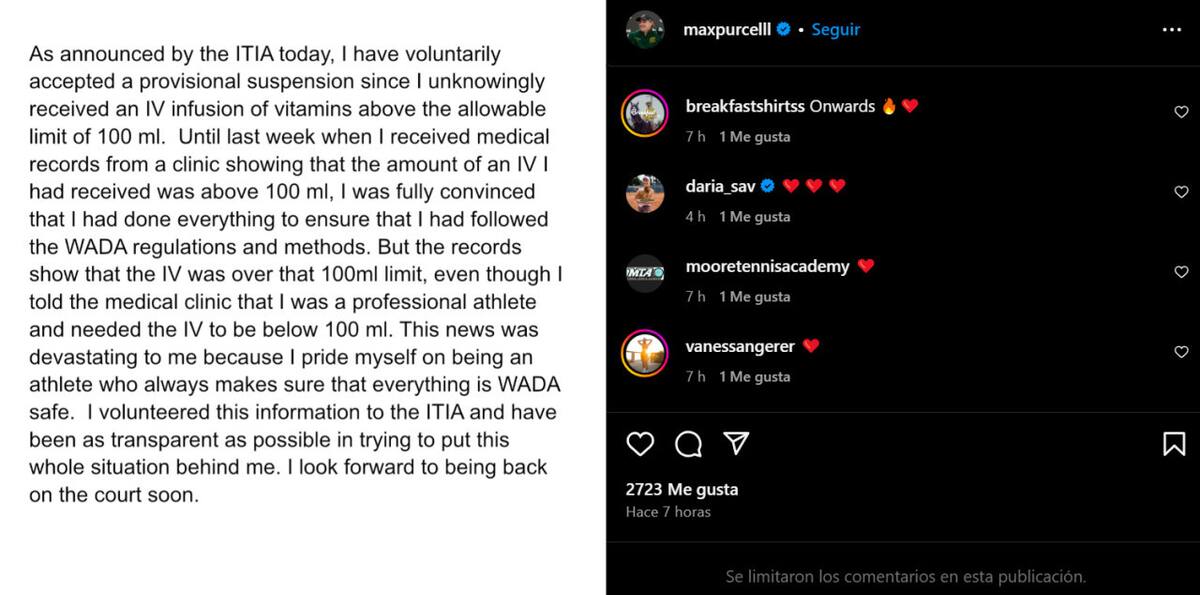This screenshot has height=595, width=1200.
Task: Like the post using the heart icon
Action: pyautogui.click(x=640, y=443)
